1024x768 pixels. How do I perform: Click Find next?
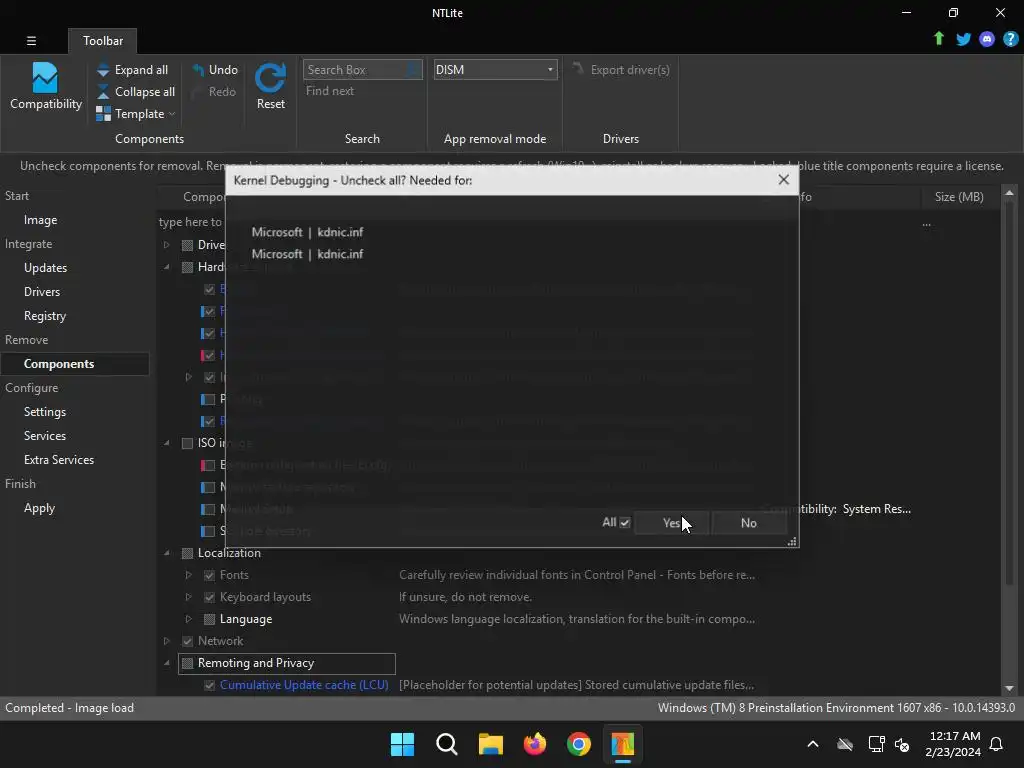330,91
